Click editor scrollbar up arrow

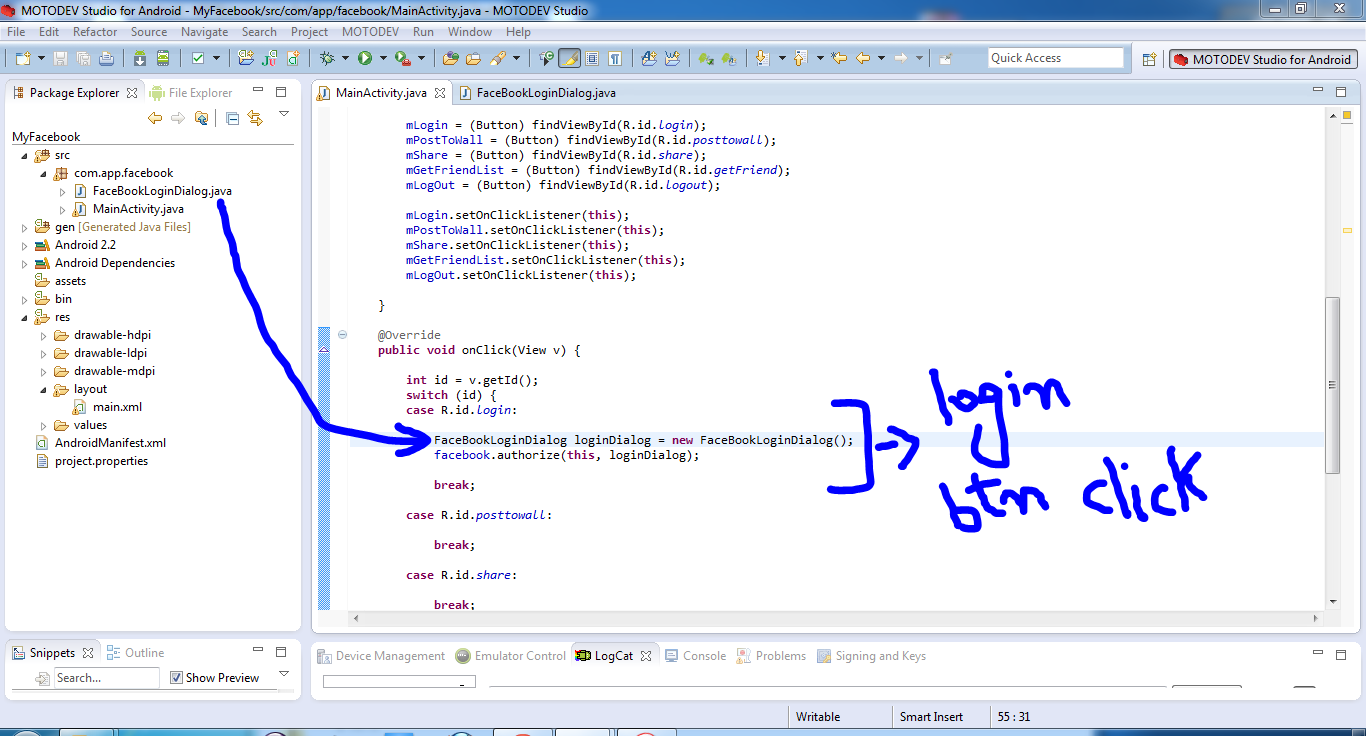(1332, 116)
